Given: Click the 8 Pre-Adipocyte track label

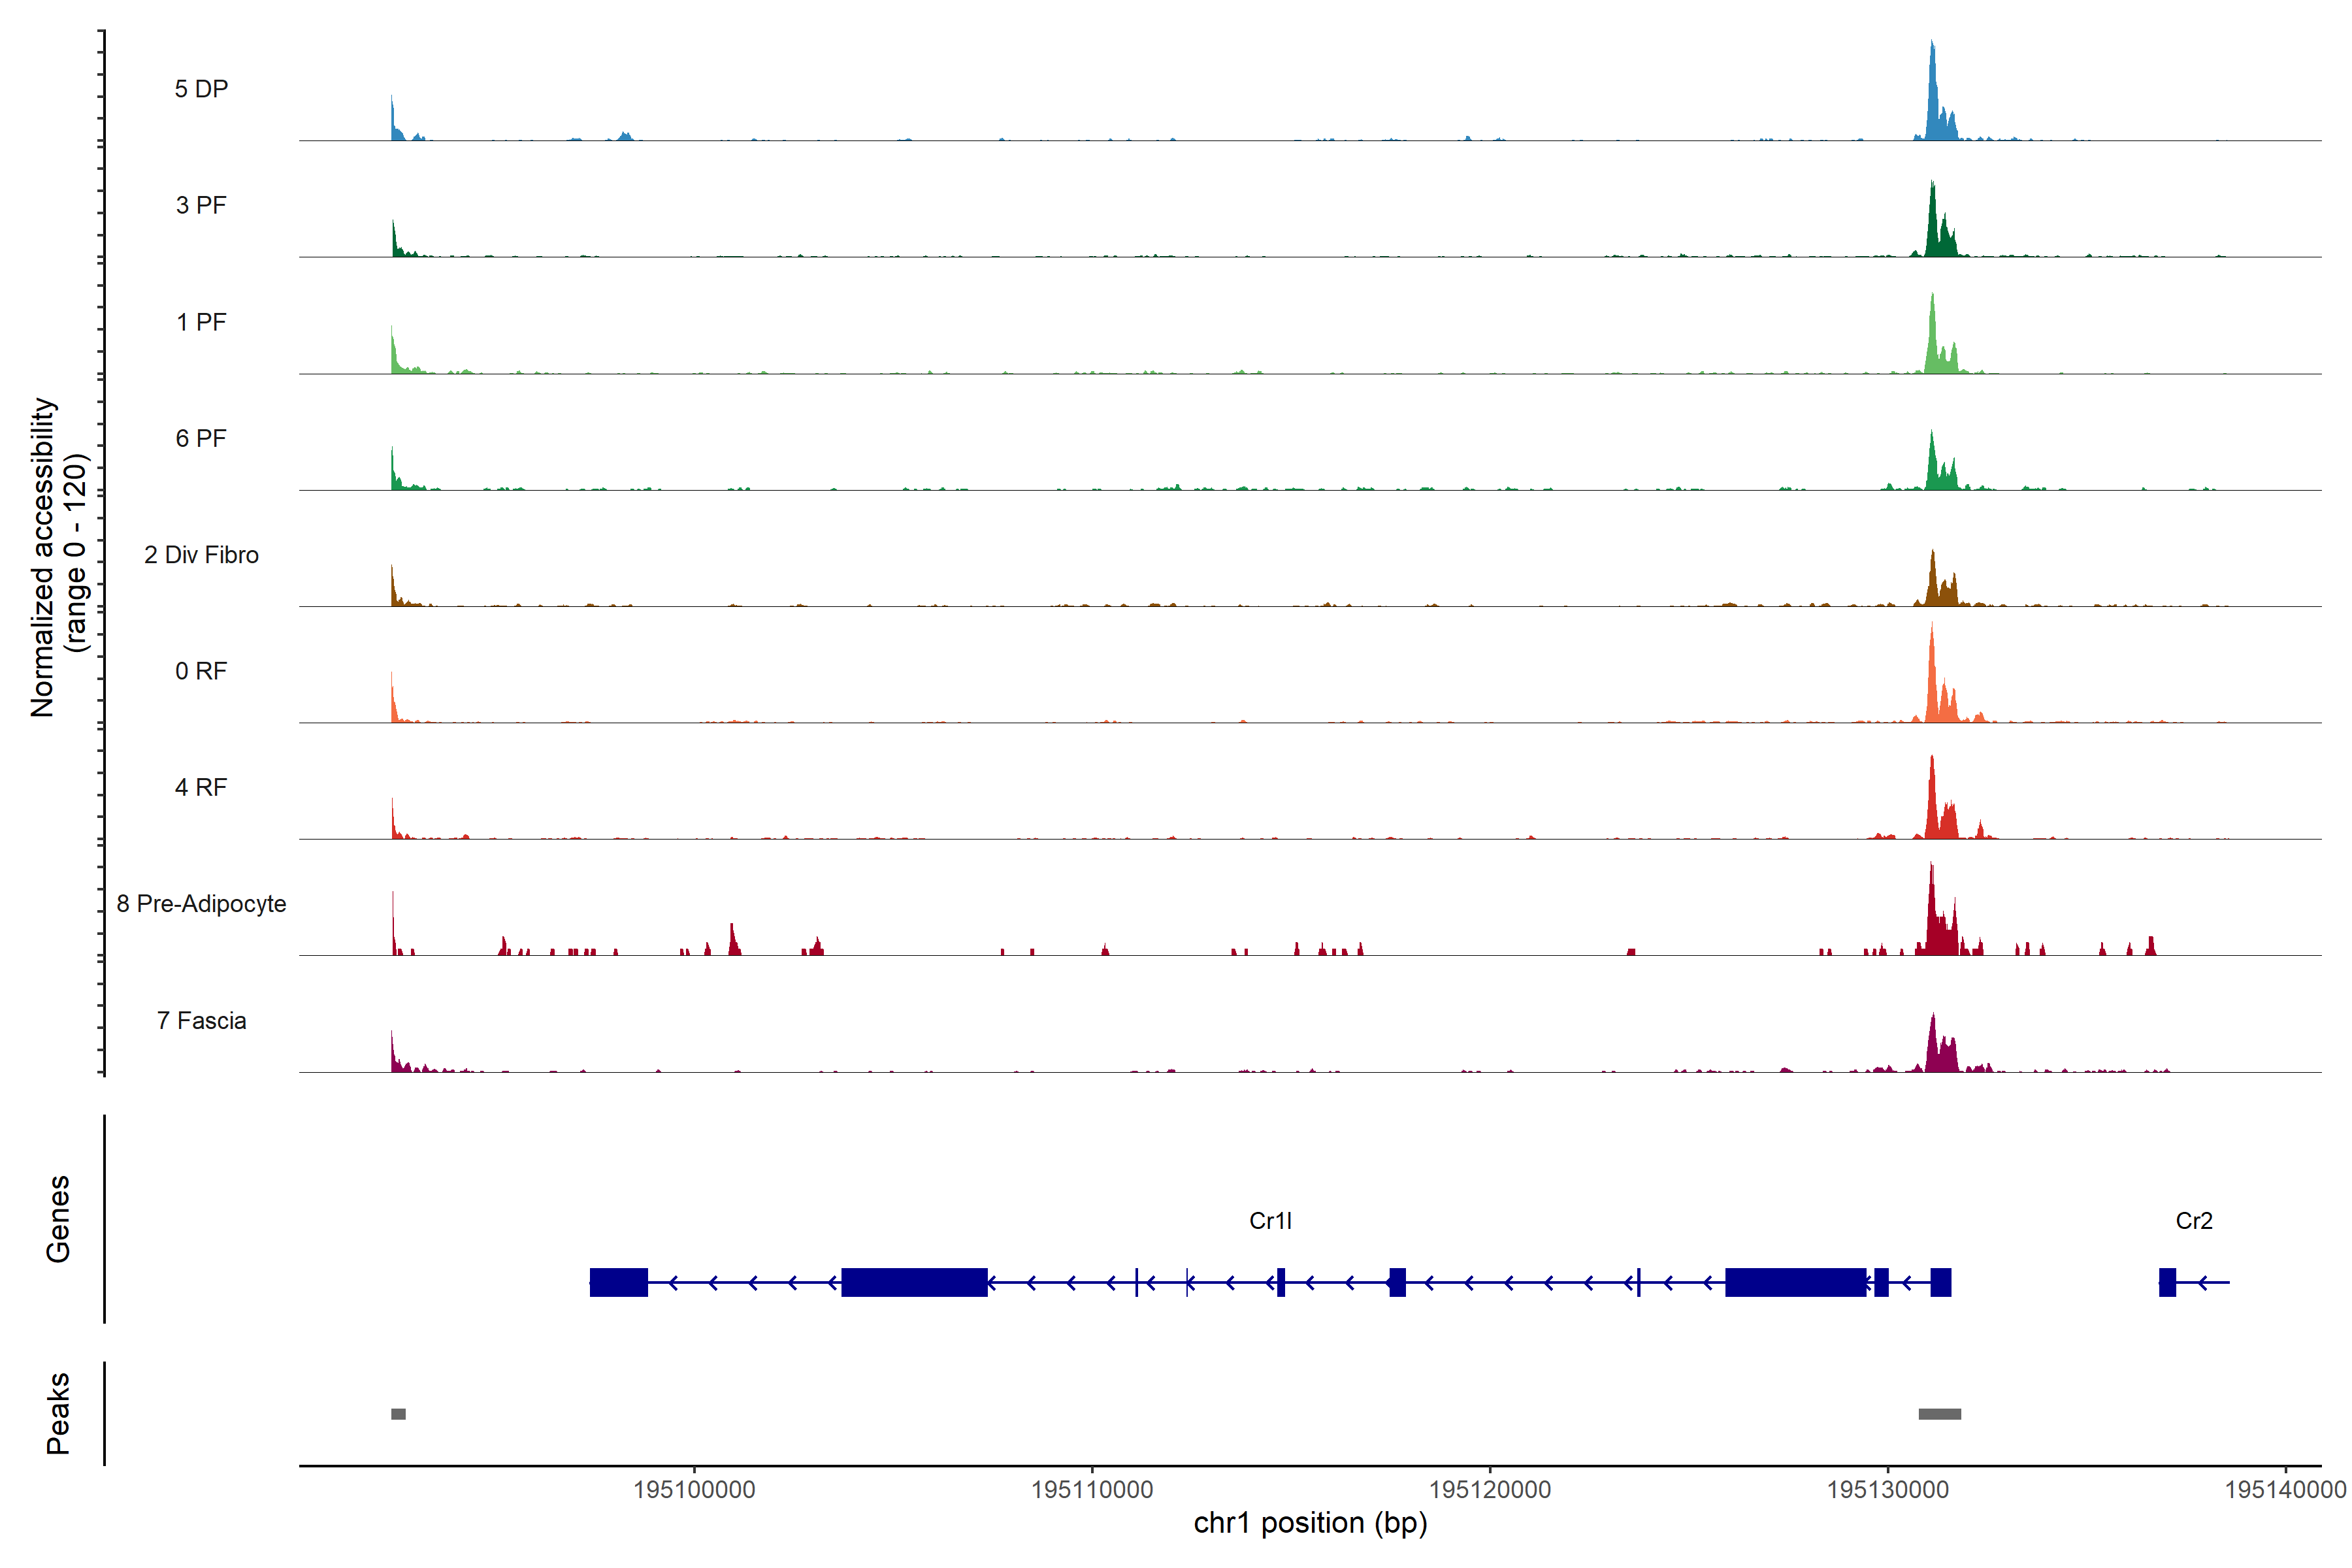Looking at the screenshot, I should point(201,904).
